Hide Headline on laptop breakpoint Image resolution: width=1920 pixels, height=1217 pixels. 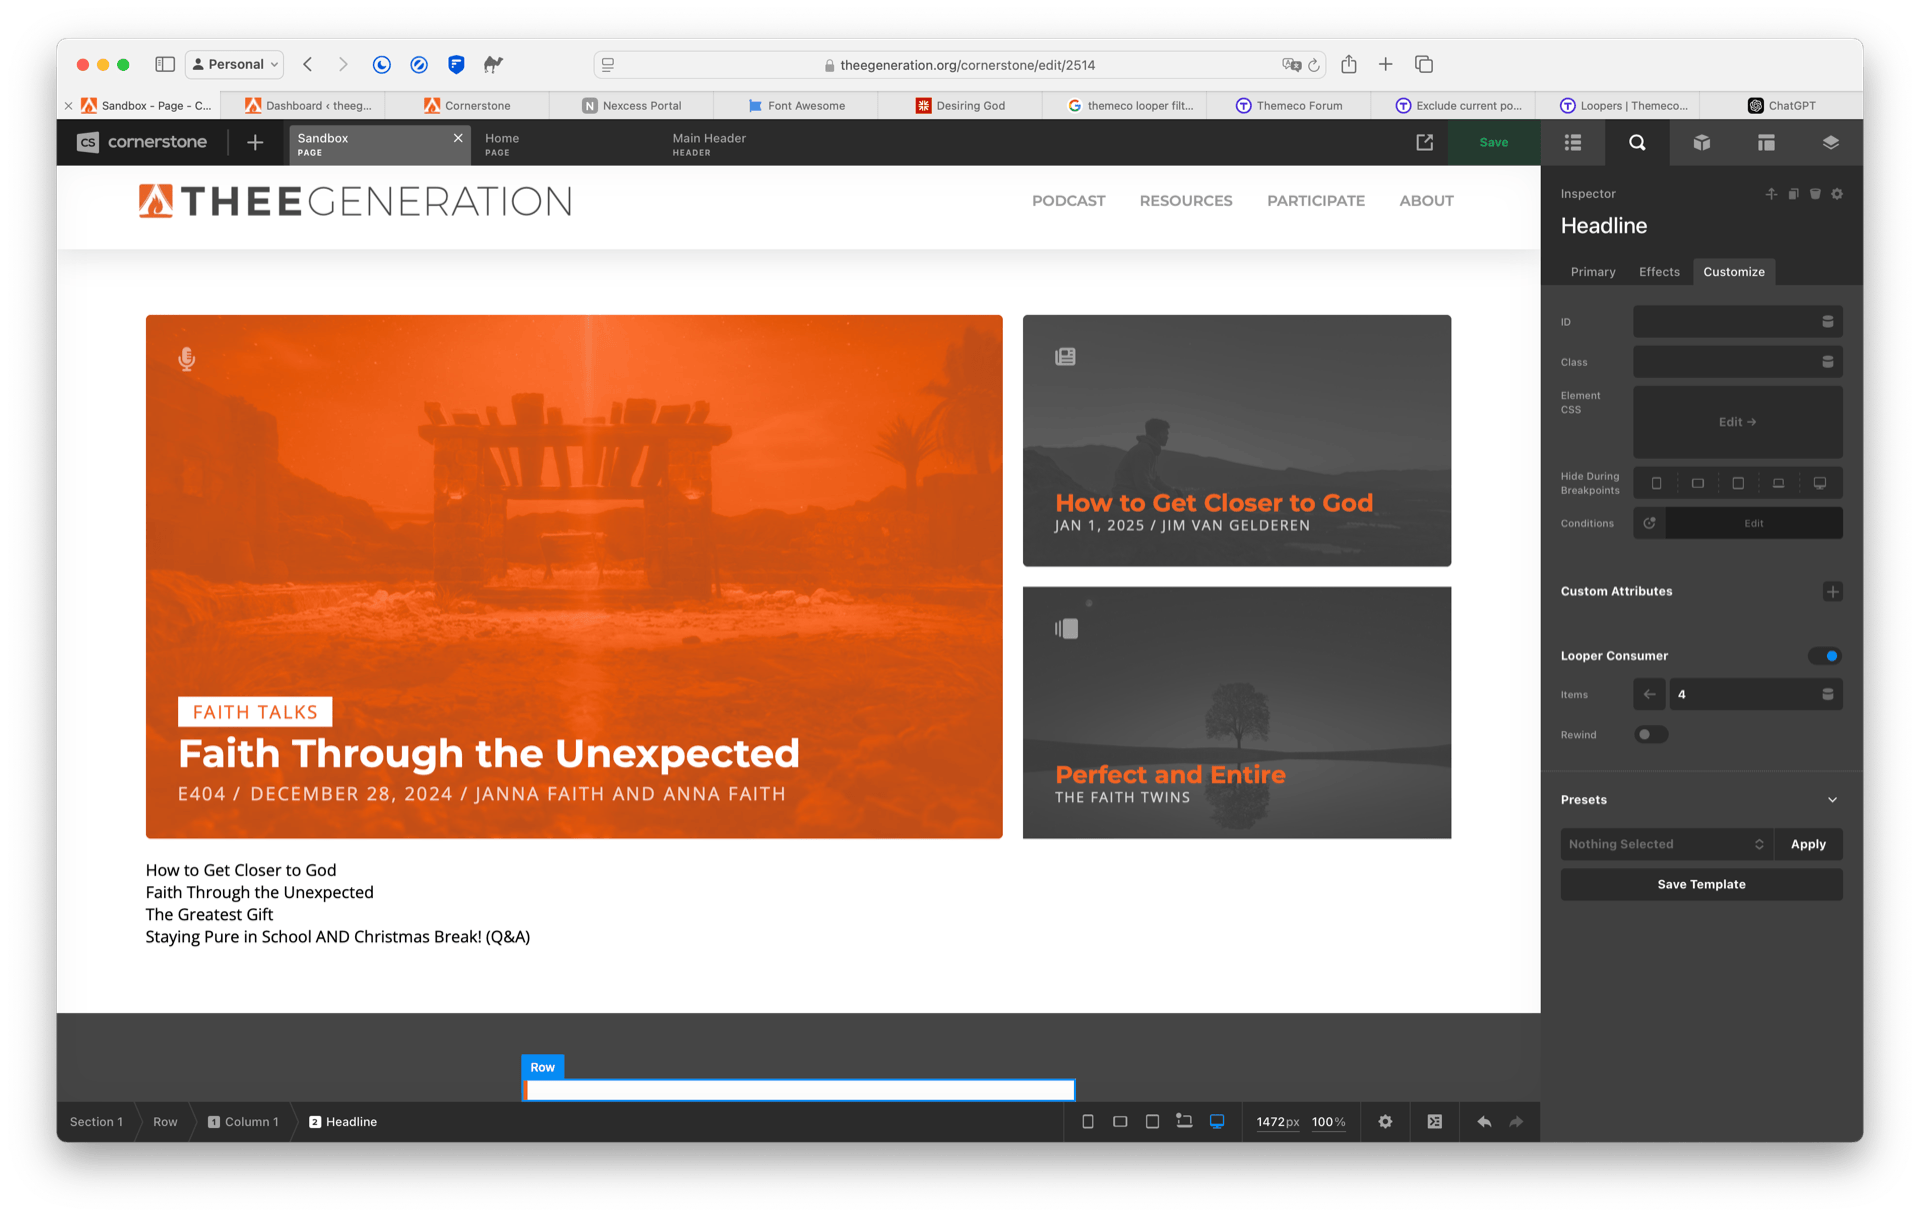[1778, 483]
